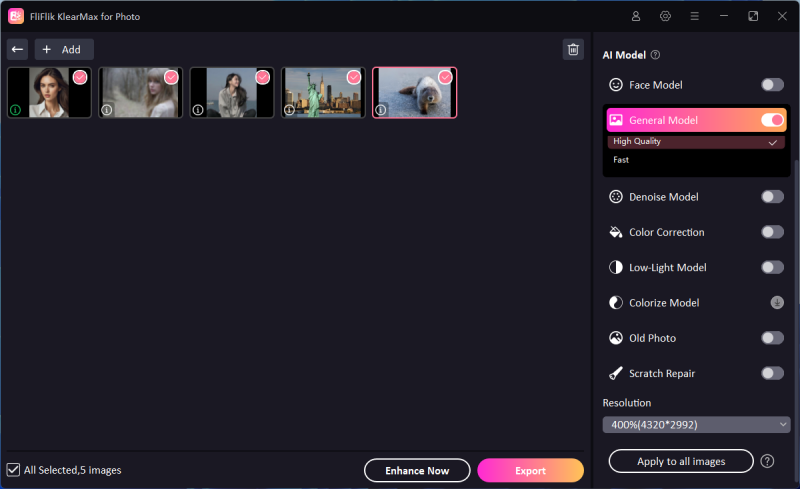The image size is (800, 489).
Task: Show info for the seal image thumbnail
Action: coord(381,110)
